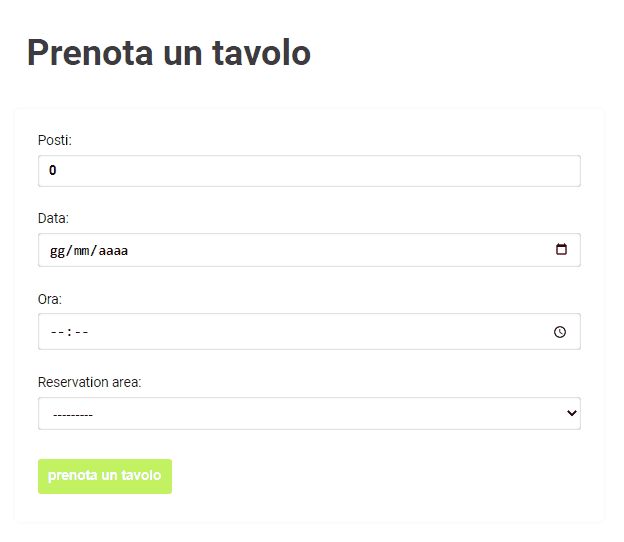Screen dimensions: 624x542
Task: Open the calendar picker icon
Action: tap(561, 250)
